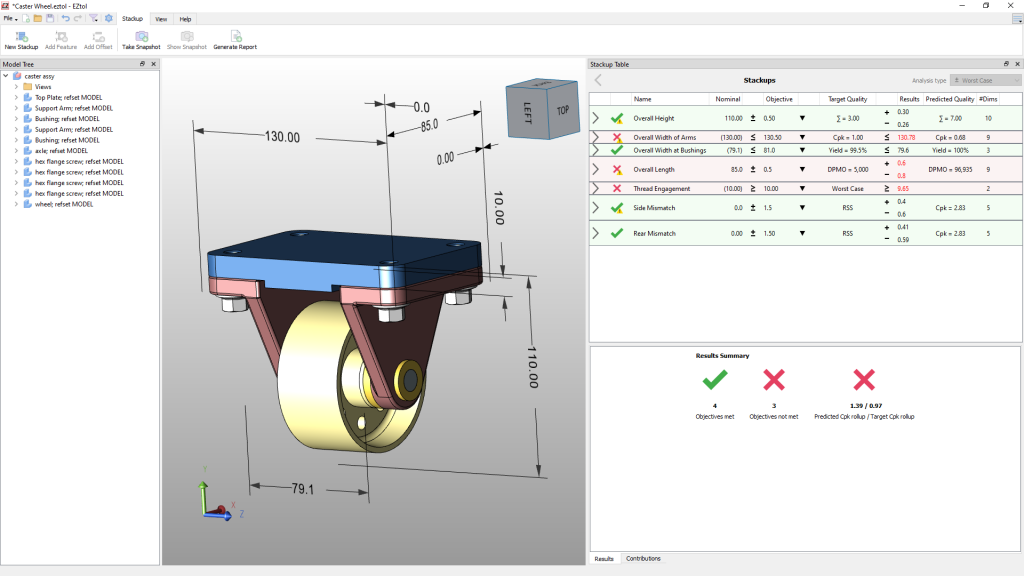Screen dimensions: 1024x576
Task: Switch to the View ribbon tab
Action: click(x=160, y=18)
